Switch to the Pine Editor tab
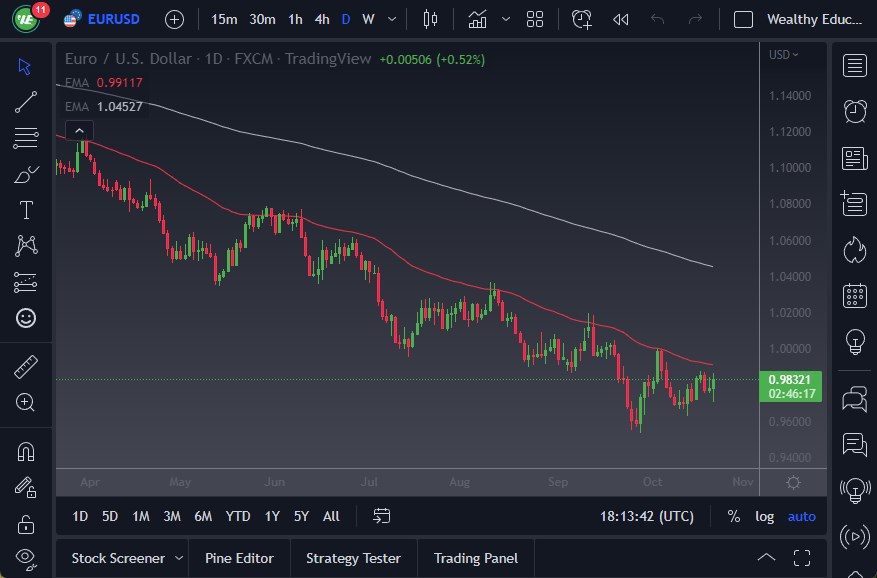The image size is (877, 578). pos(239,558)
